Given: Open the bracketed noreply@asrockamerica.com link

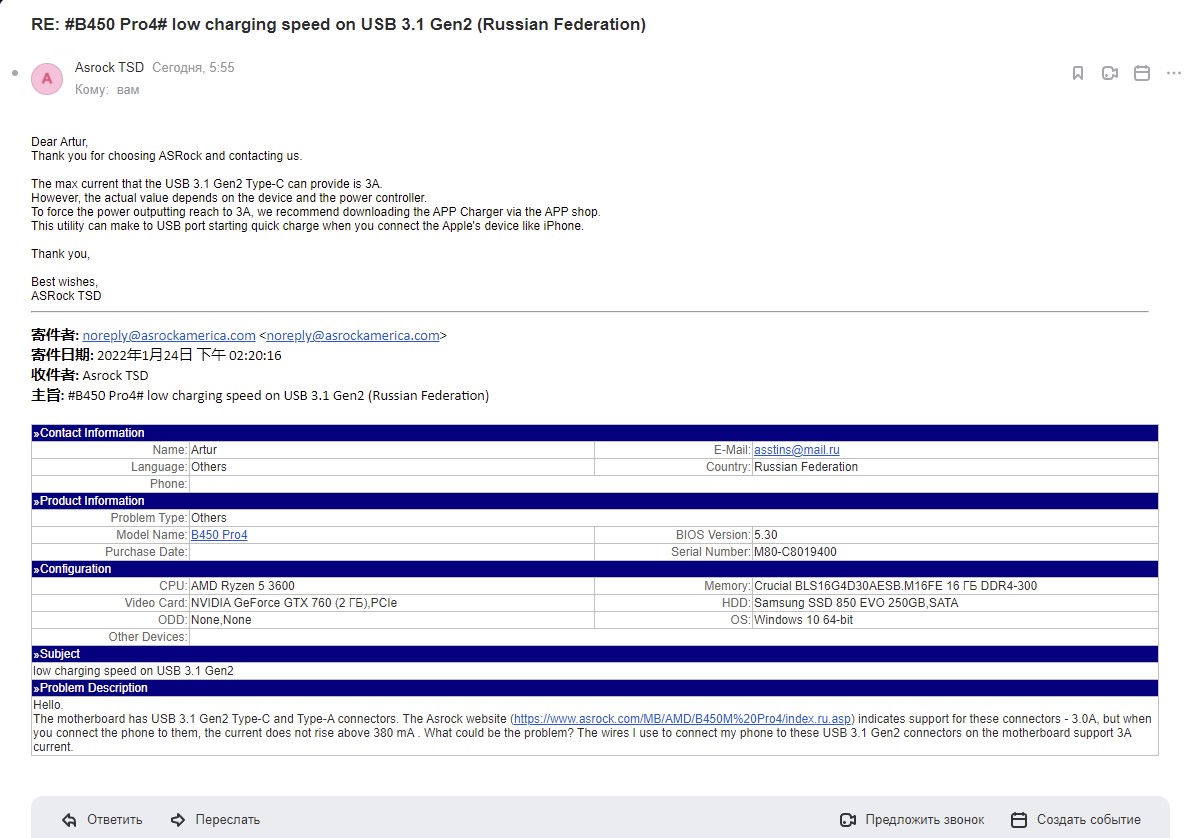Looking at the screenshot, I should tap(353, 336).
